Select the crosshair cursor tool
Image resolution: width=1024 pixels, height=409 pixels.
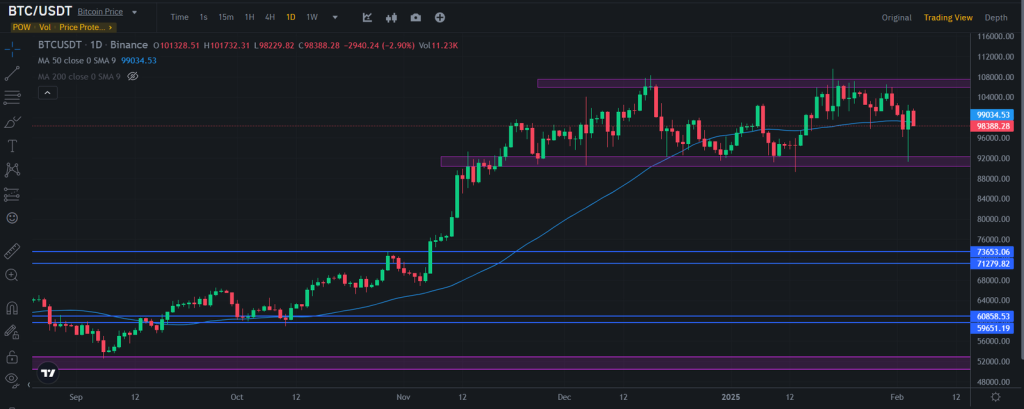pyautogui.click(x=12, y=46)
